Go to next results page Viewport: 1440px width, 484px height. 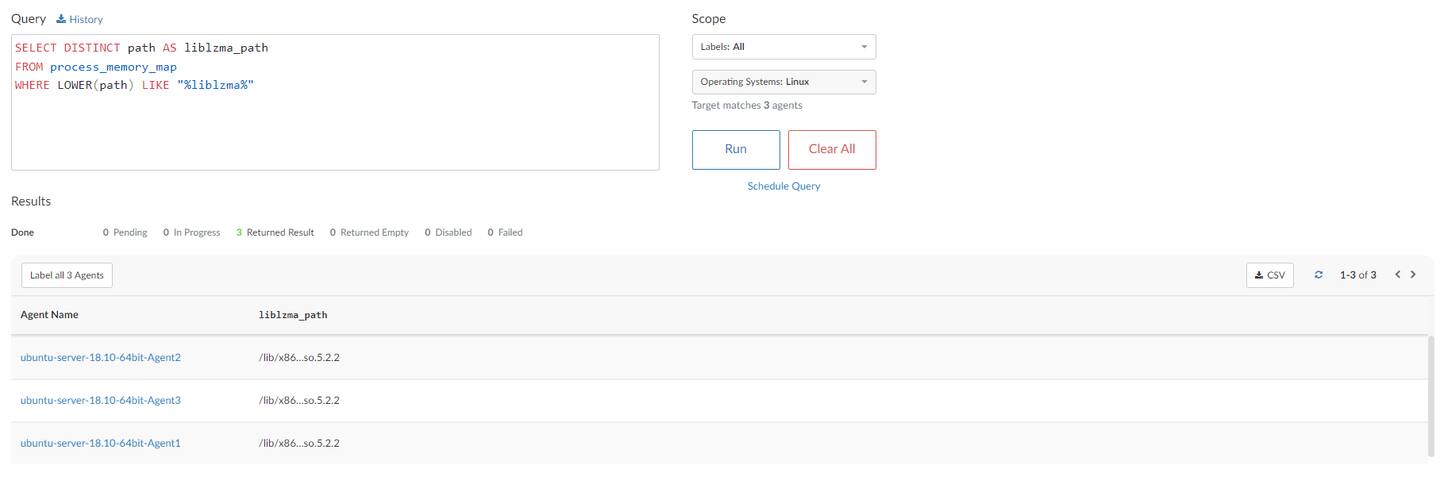(1413, 275)
